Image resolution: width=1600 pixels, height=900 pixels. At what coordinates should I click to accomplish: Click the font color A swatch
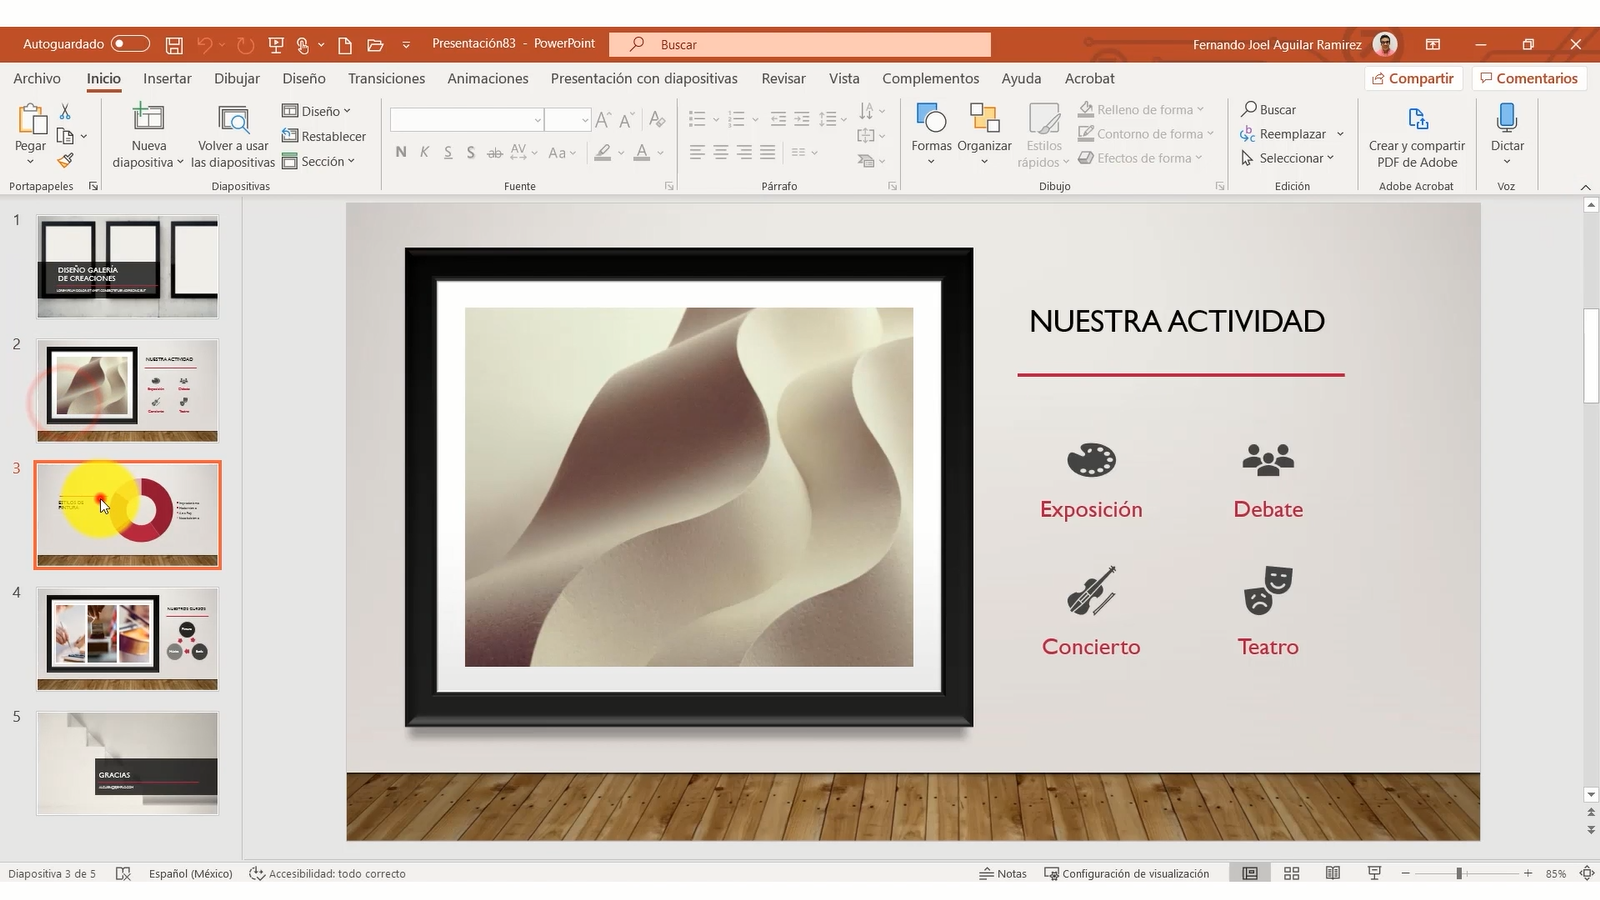point(642,152)
